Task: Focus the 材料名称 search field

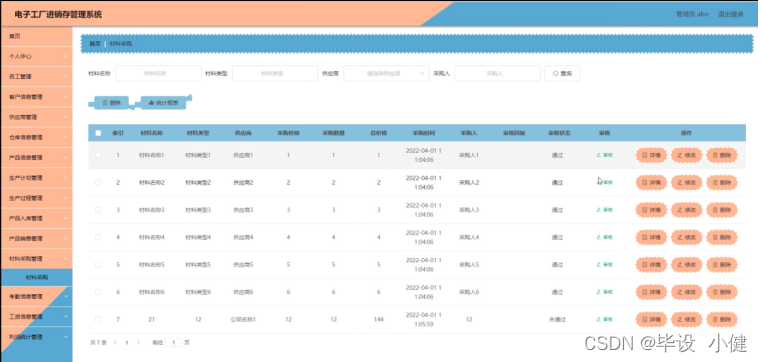Action: click(x=158, y=73)
